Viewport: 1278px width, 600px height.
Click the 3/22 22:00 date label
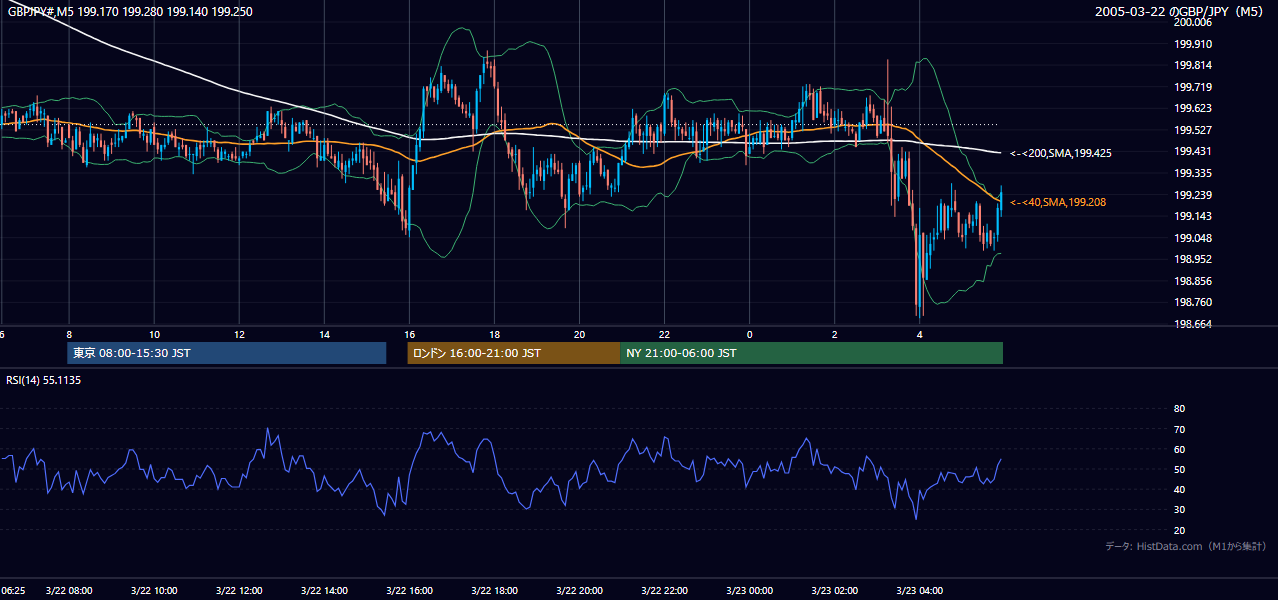click(665, 590)
